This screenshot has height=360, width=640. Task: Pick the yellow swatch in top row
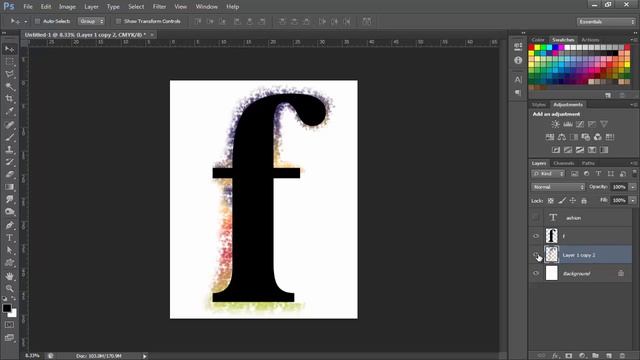[537, 47]
